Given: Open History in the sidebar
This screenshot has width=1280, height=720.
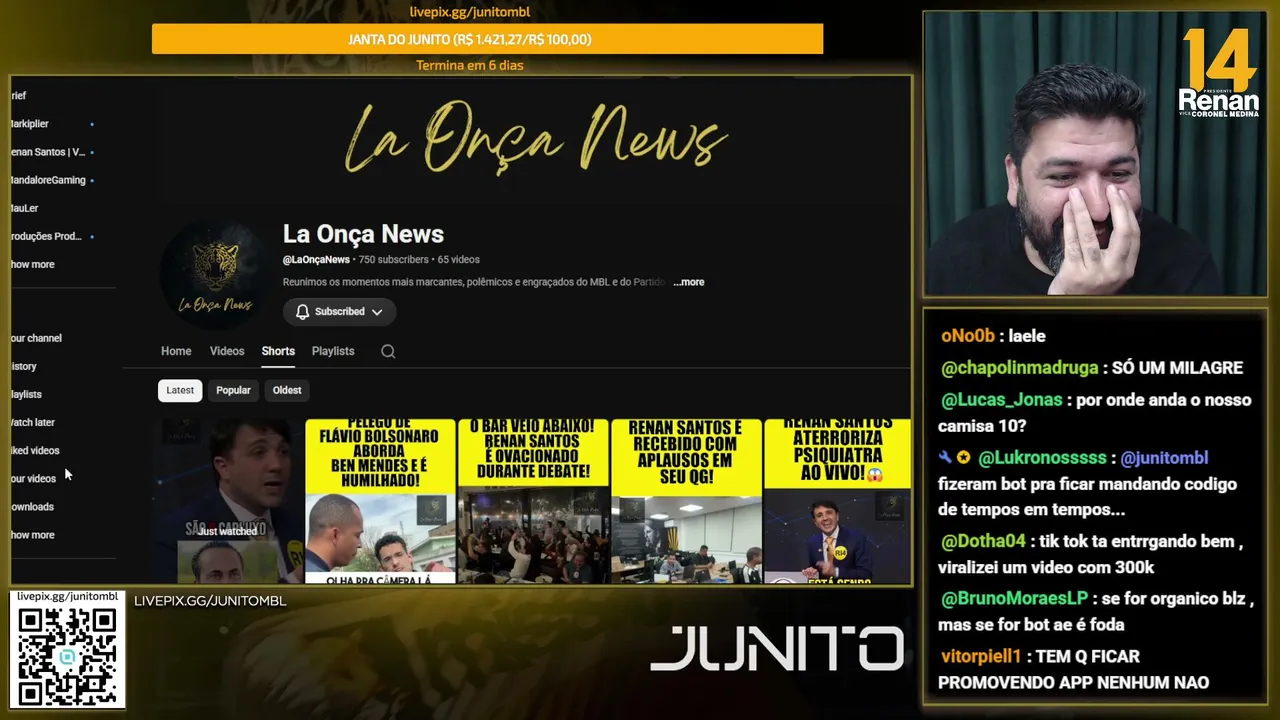Looking at the screenshot, I should pyautogui.click(x=24, y=366).
